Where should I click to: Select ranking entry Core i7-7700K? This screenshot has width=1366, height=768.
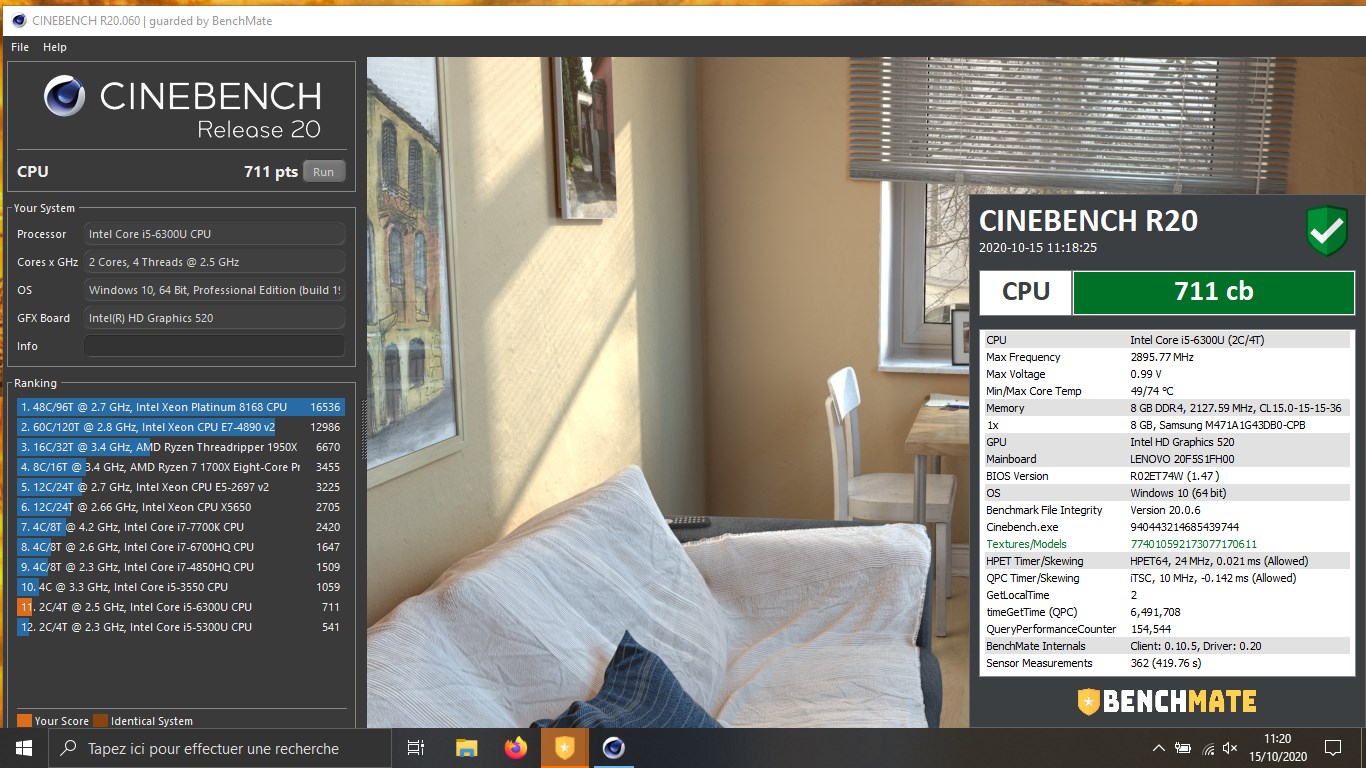pyautogui.click(x=180, y=527)
